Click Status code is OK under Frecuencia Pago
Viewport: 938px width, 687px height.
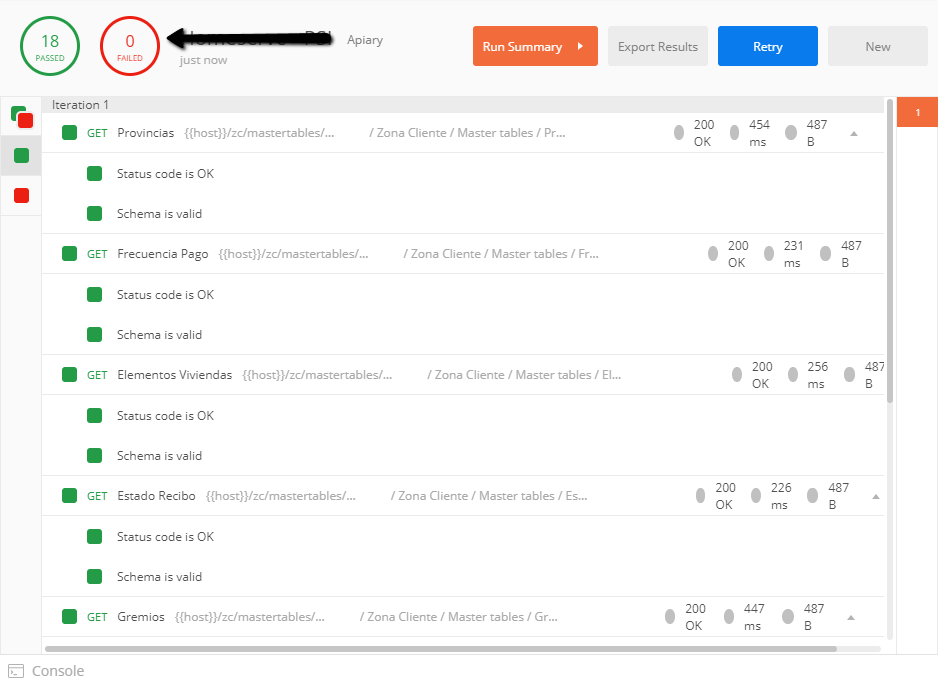click(165, 294)
